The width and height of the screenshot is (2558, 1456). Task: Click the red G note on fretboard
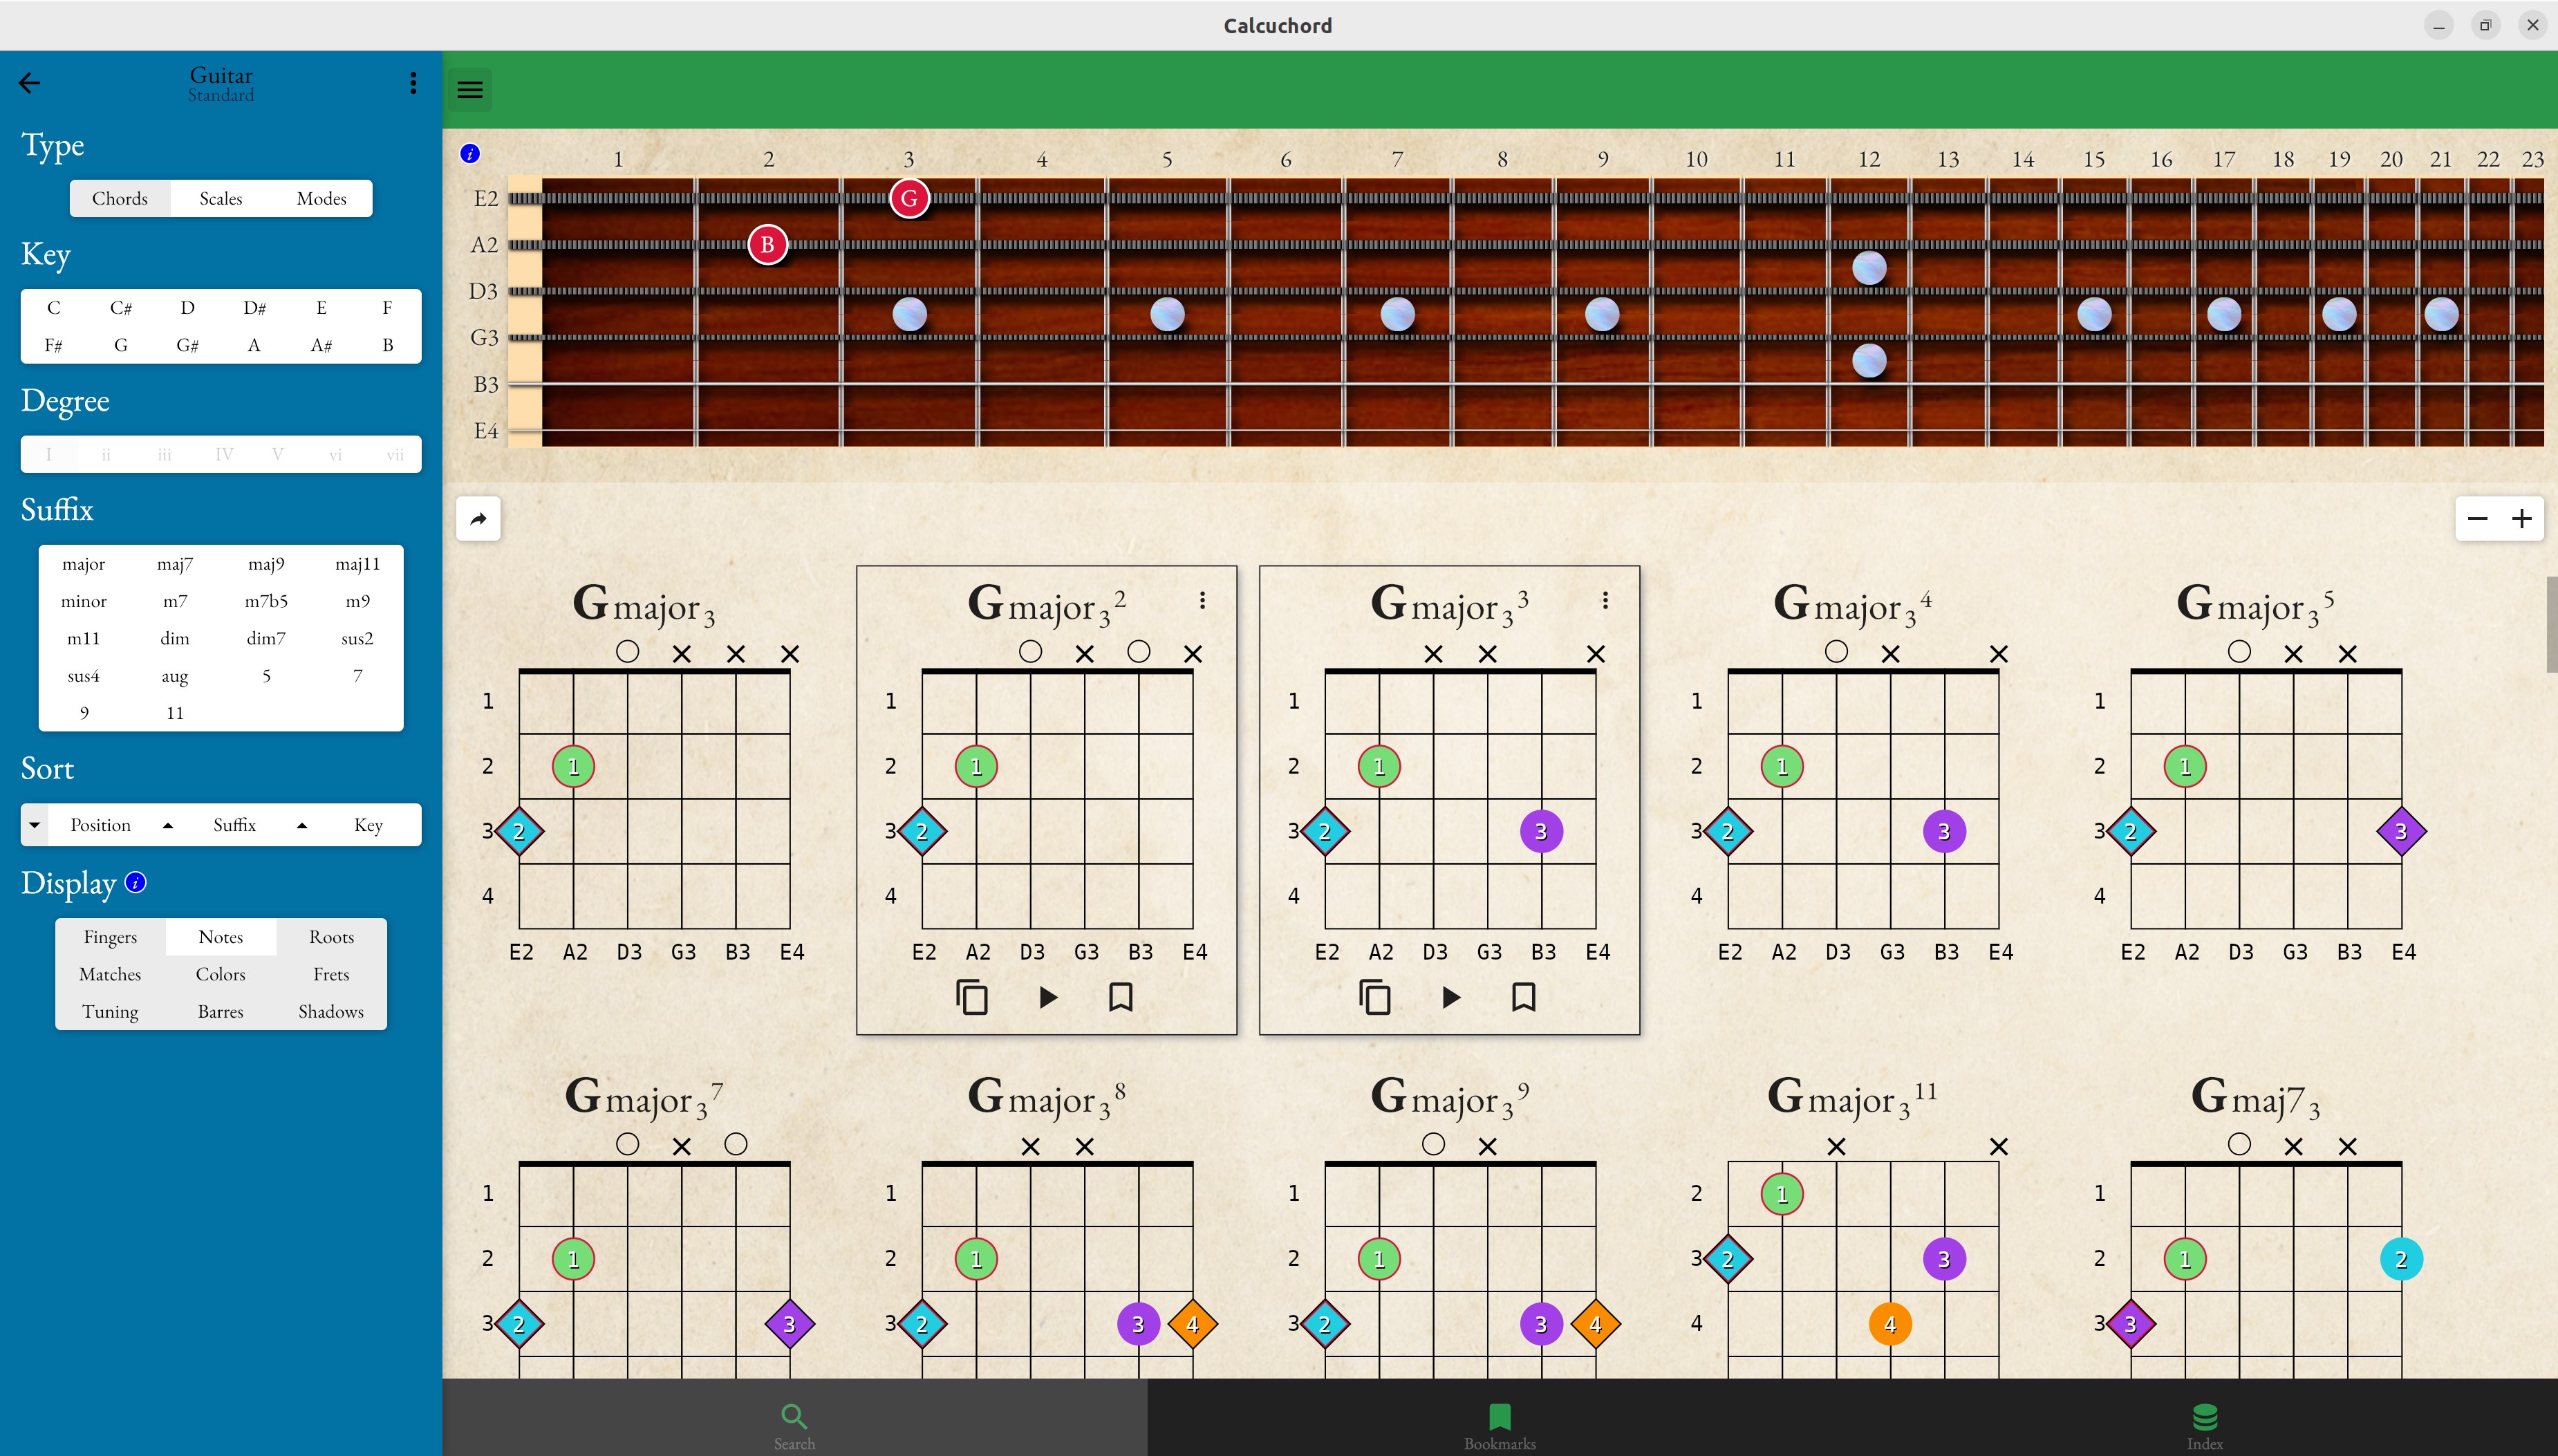909,198
